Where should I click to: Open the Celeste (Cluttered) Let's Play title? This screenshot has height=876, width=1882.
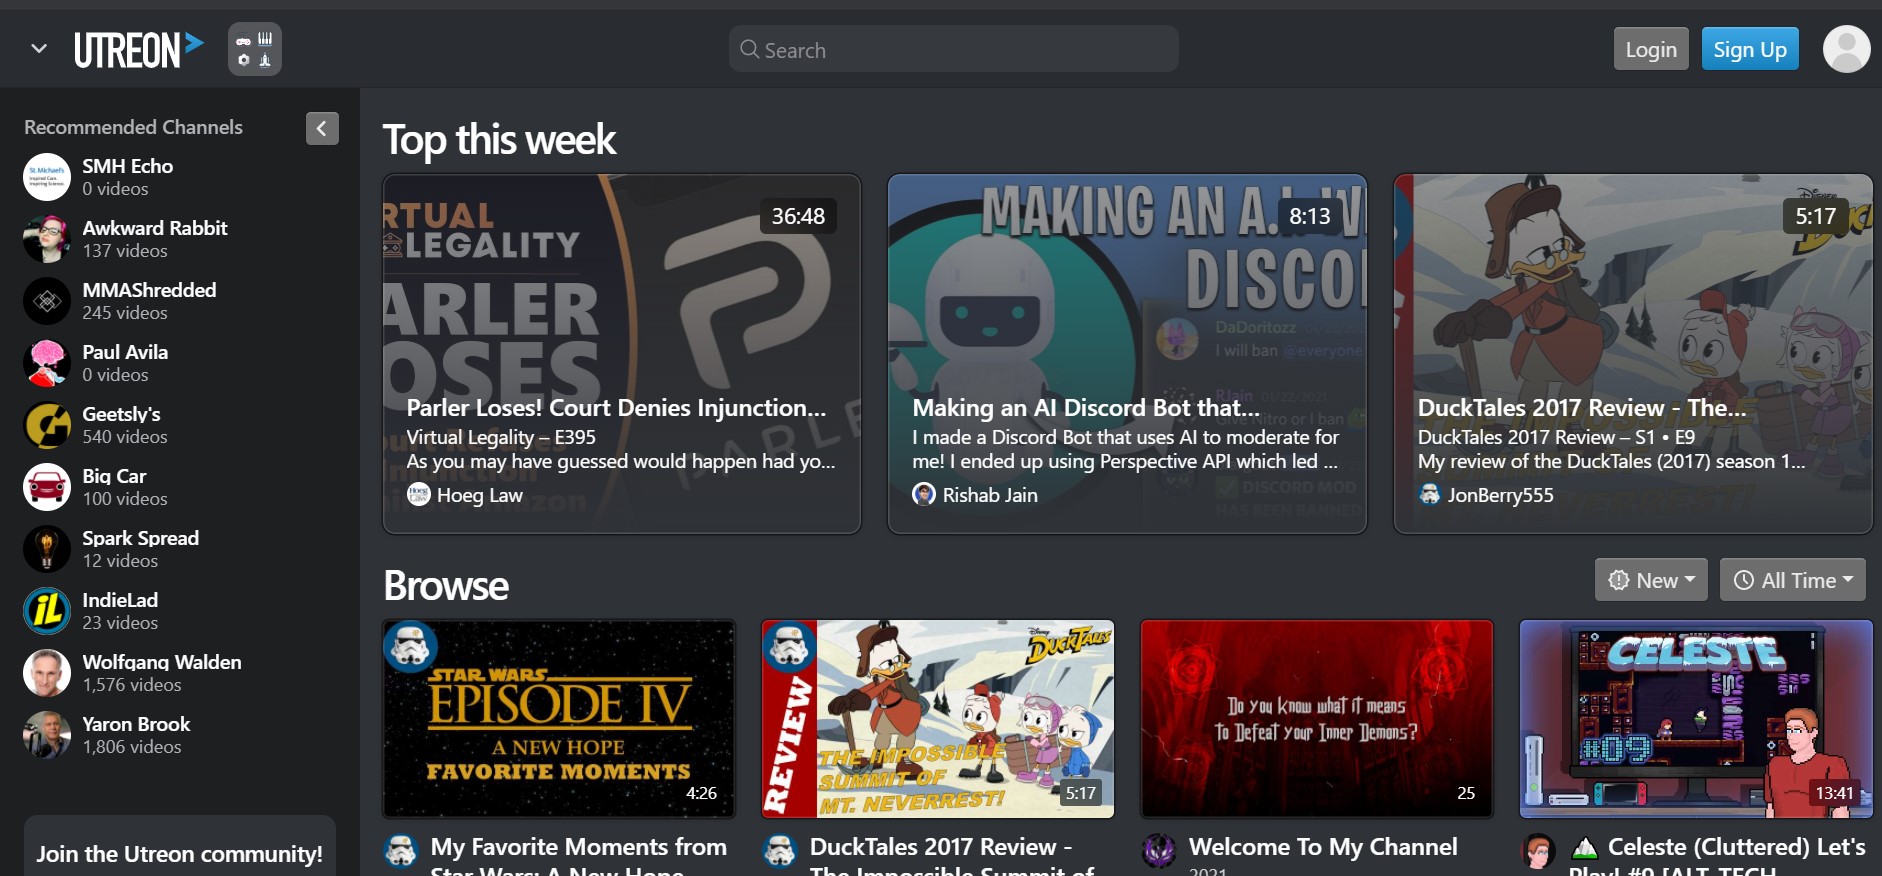click(1717, 856)
